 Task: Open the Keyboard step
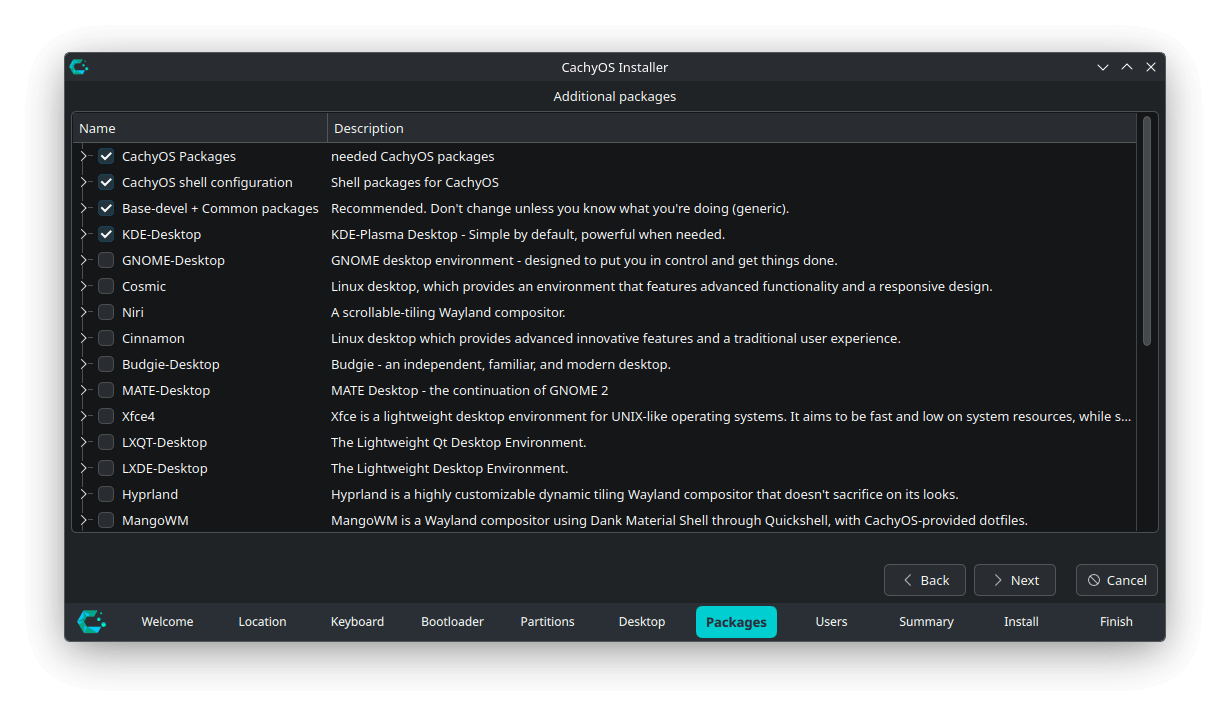pos(357,622)
